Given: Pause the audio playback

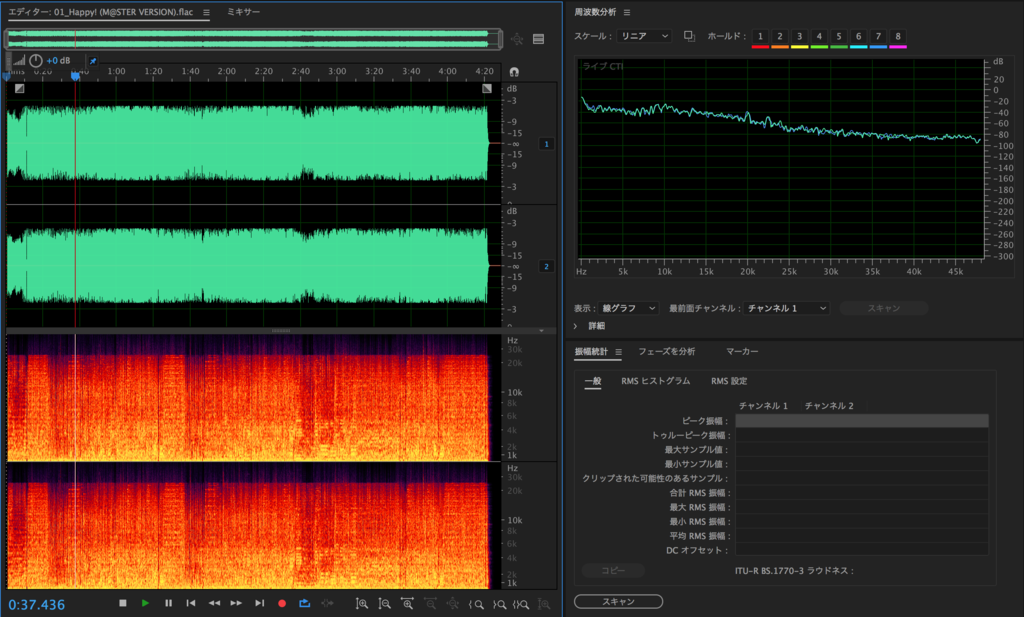Looking at the screenshot, I should tap(168, 603).
